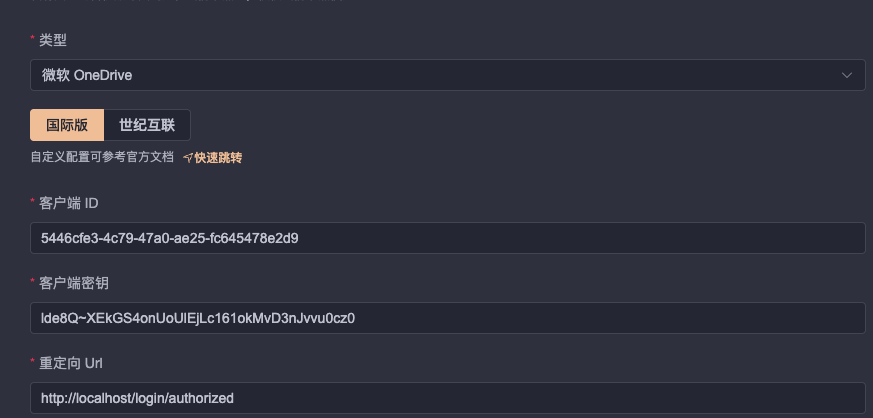Screen dimensions: 873x418
Task: Click the 类型 field label
Action: 53,40
